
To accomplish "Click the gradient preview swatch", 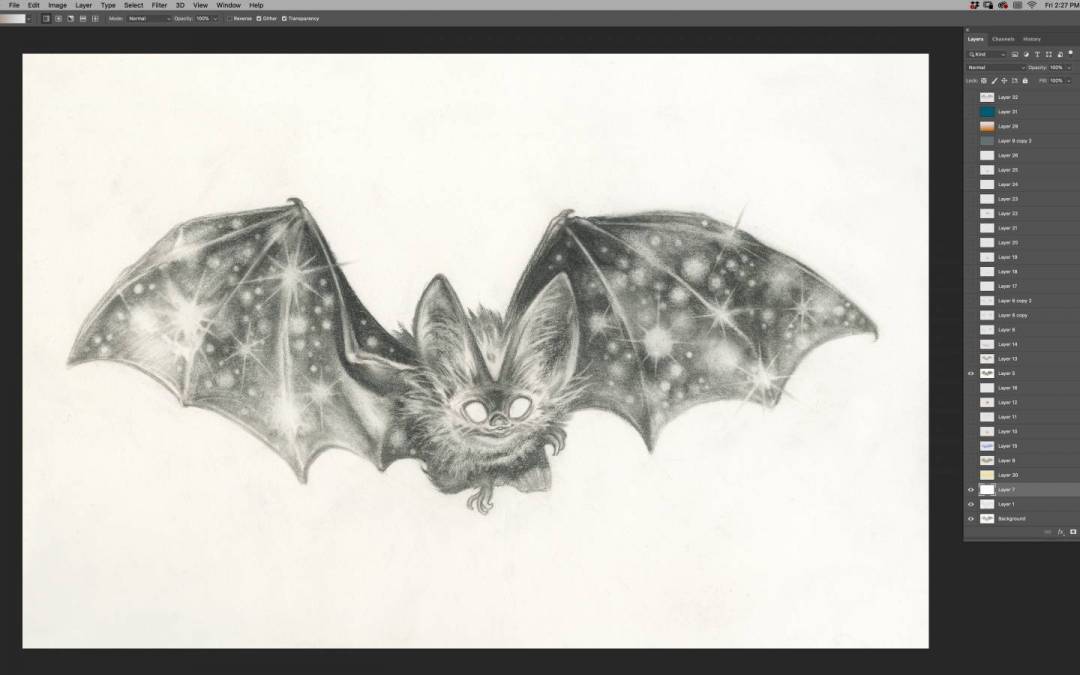I will pyautogui.click(x=14, y=18).
